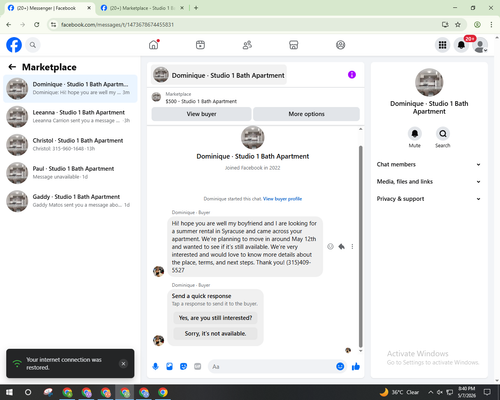Click the Dominique profile picture in right panel

pos(429,82)
